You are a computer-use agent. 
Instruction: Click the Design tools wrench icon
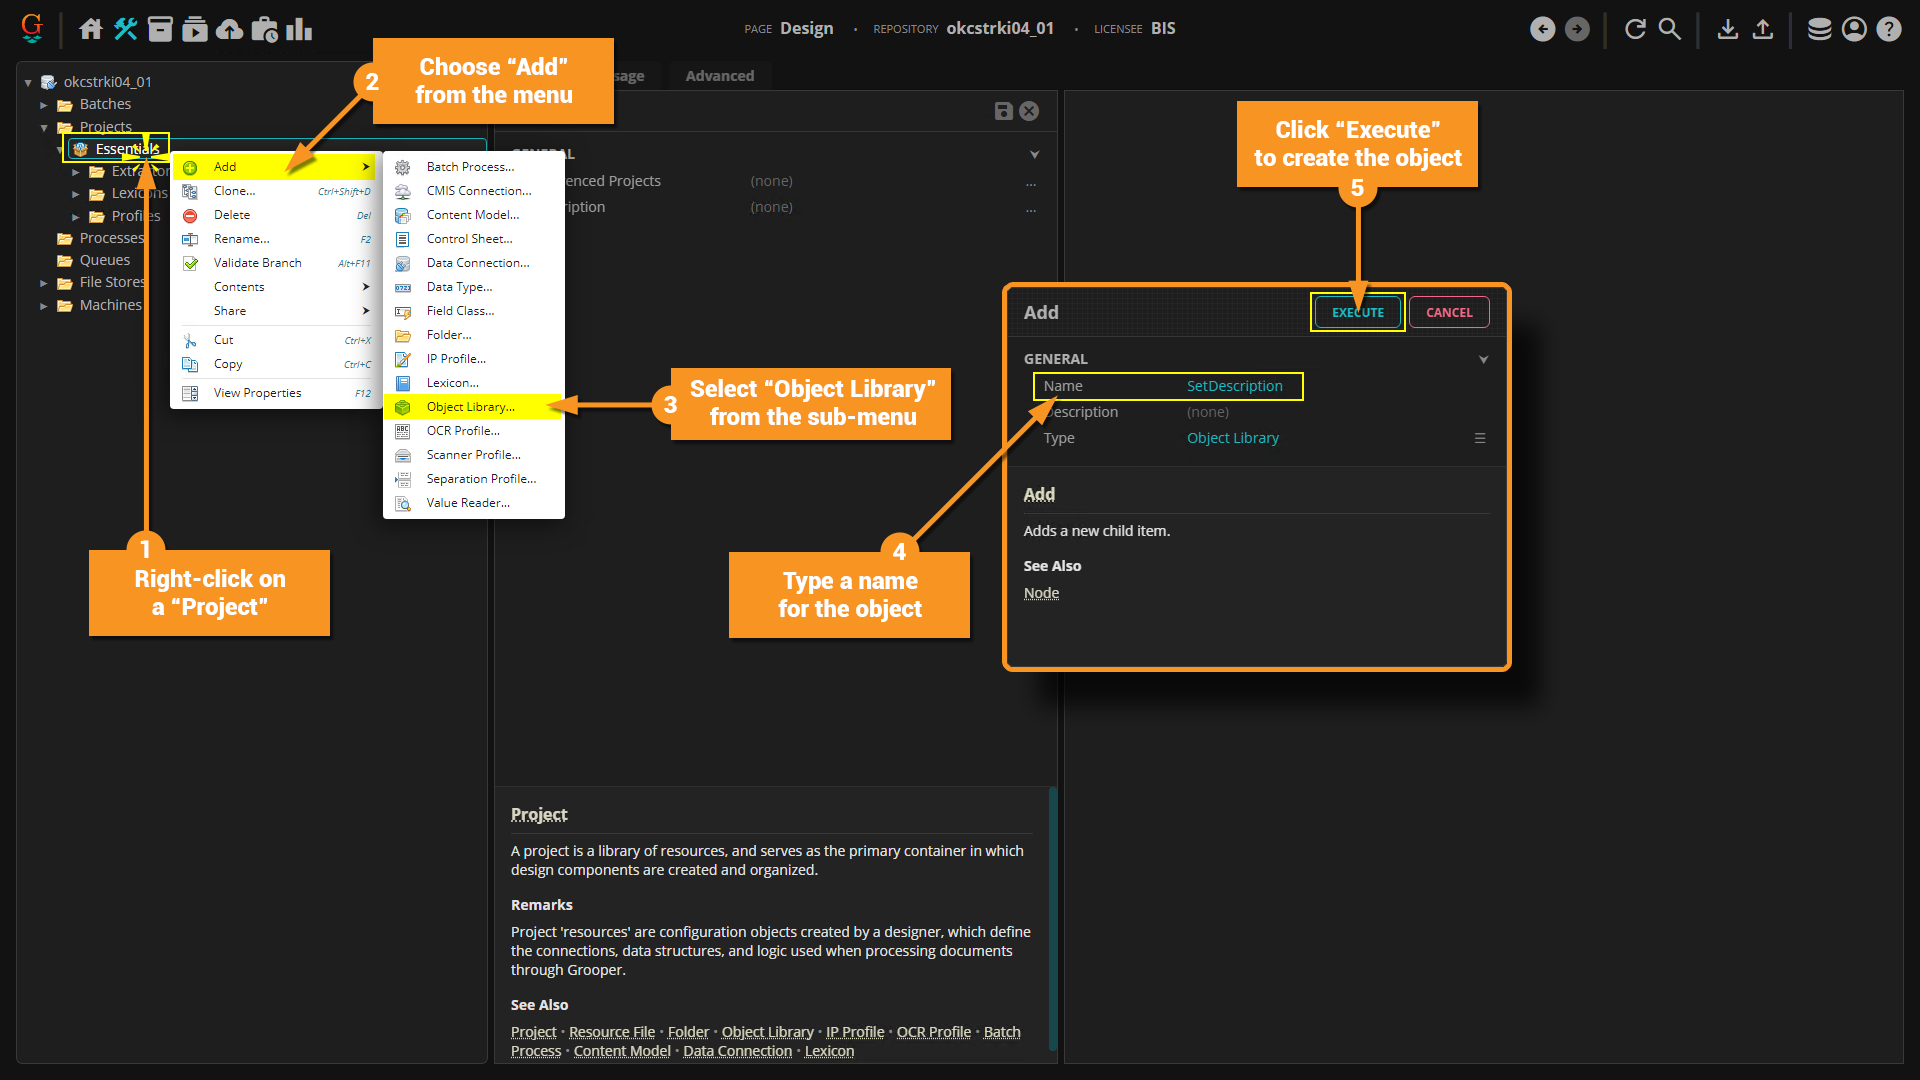pos(125,29)
